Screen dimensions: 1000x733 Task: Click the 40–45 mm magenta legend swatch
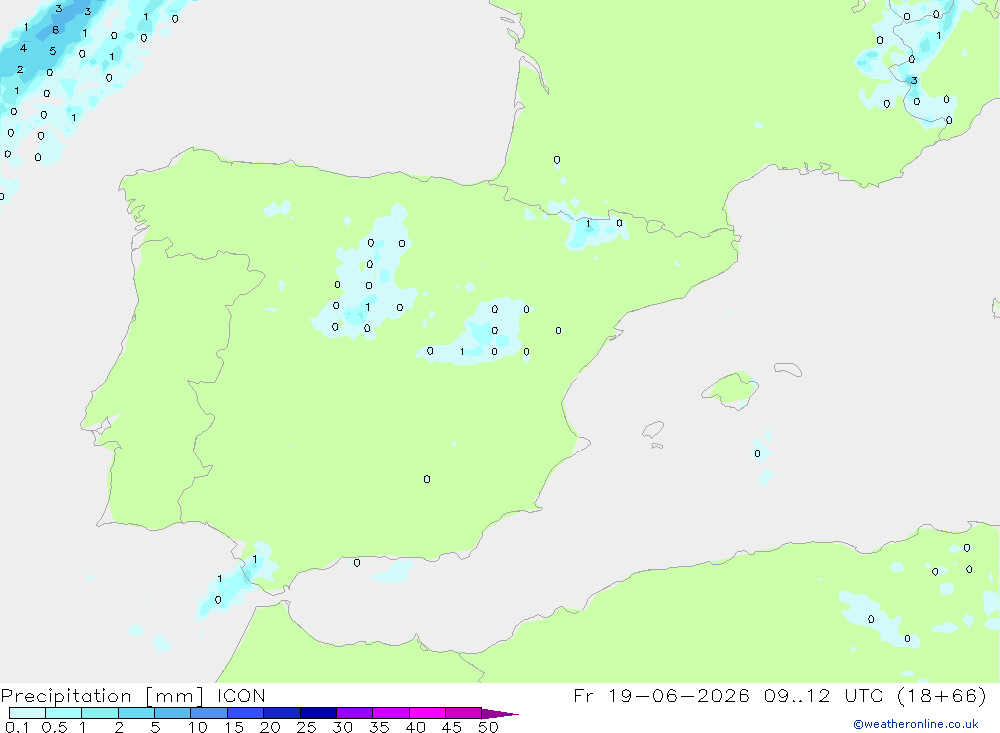(x=427, y=713)
